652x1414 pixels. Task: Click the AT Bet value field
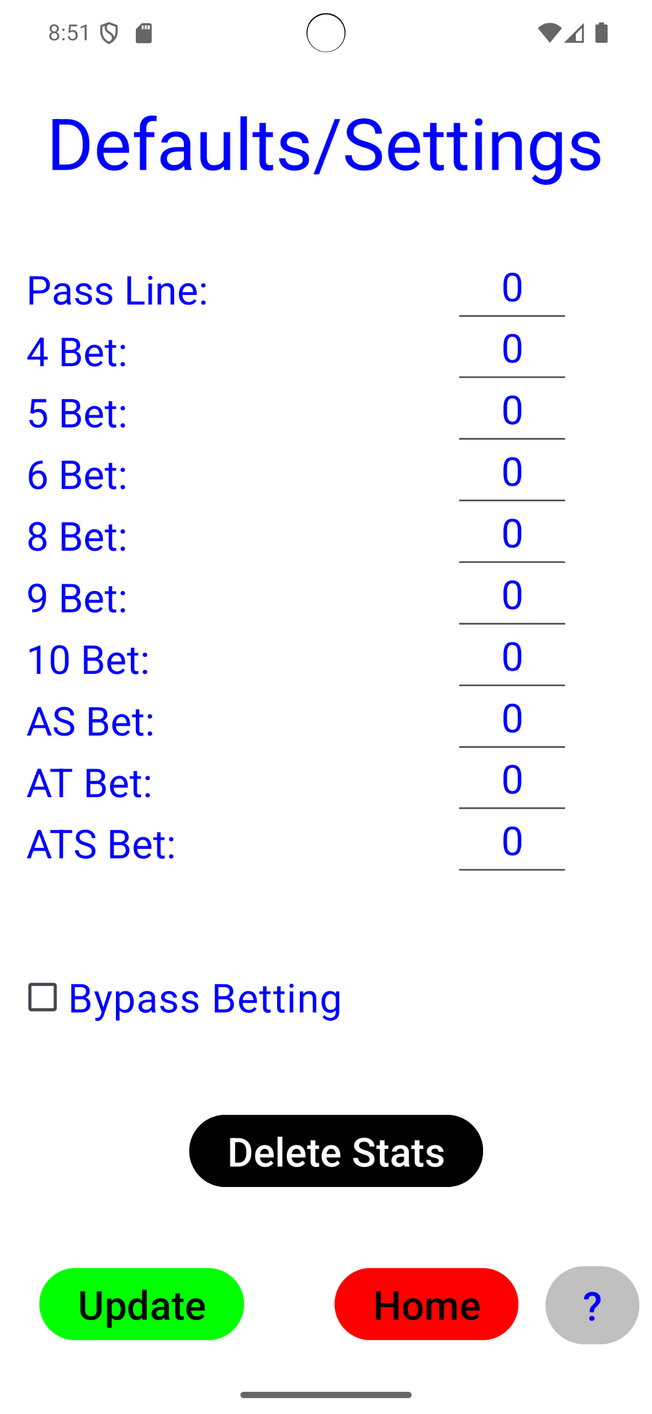(x=512, y=781)
